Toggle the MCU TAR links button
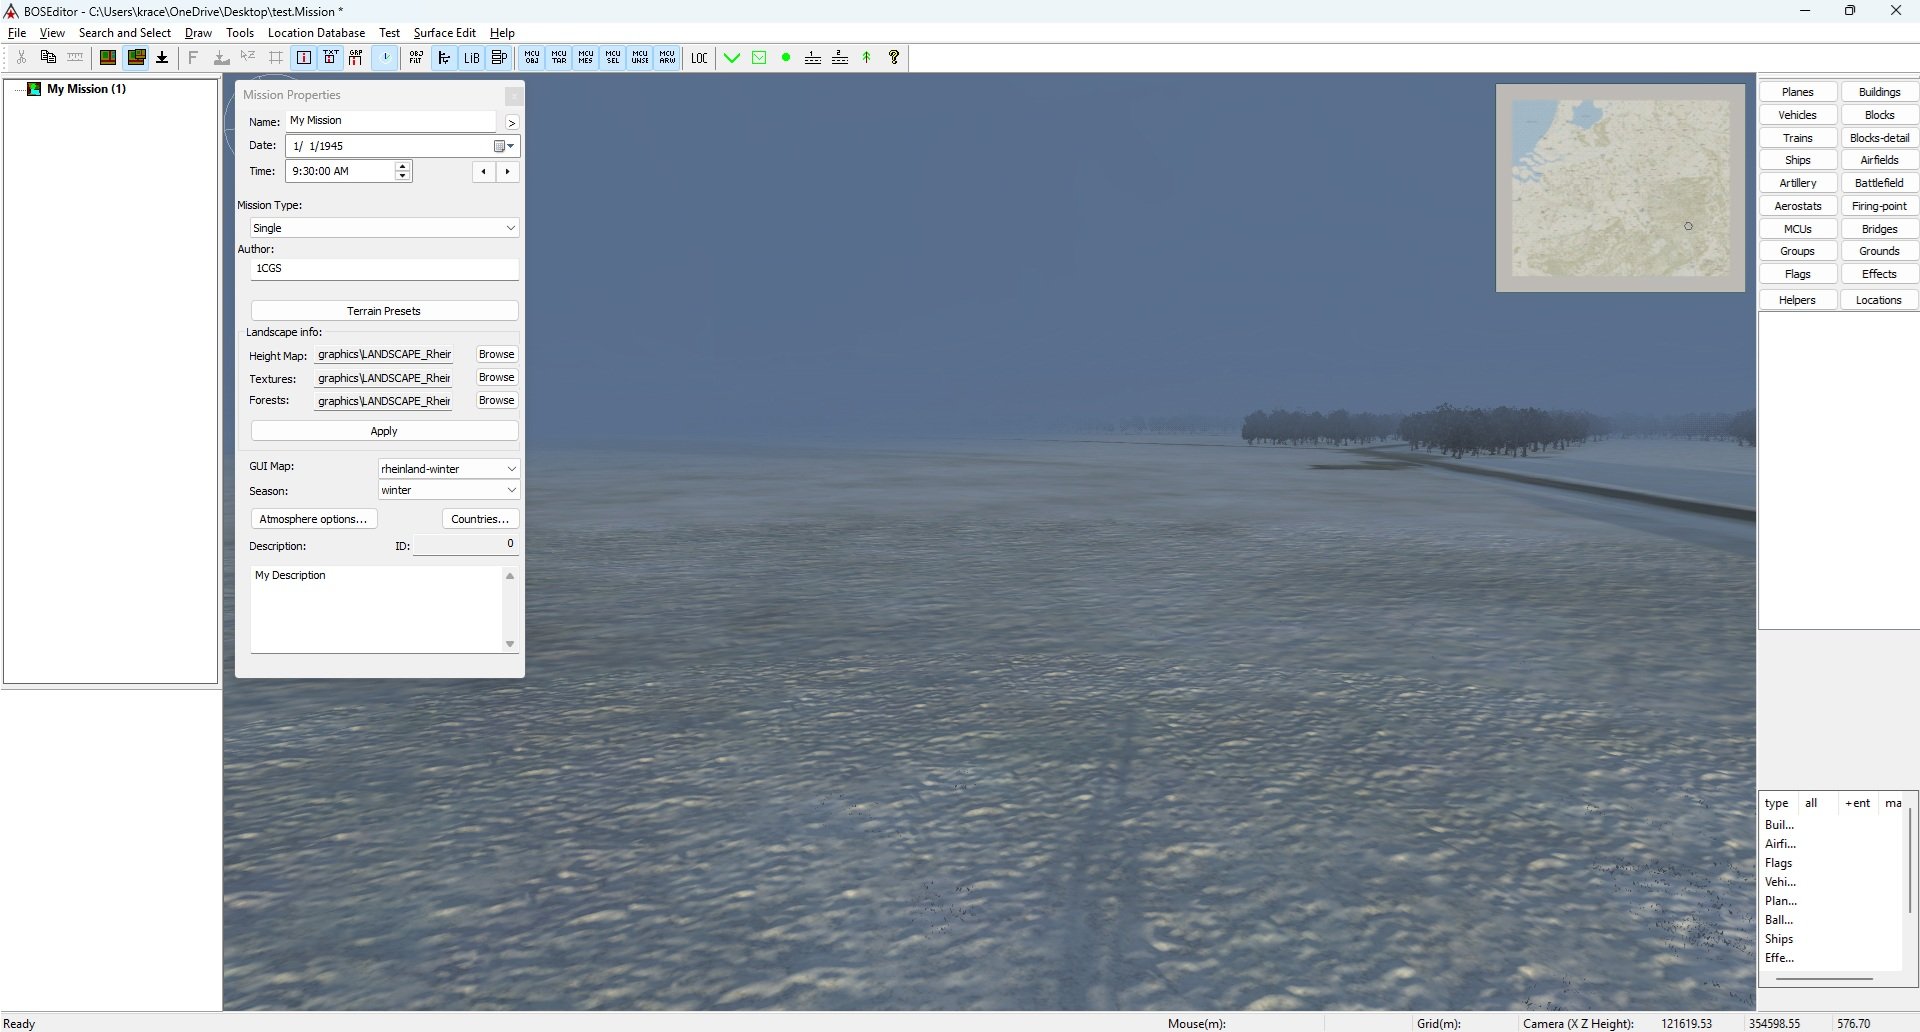The height and width of the screenshot is (1032, 1920). click(x=559, y=58)
